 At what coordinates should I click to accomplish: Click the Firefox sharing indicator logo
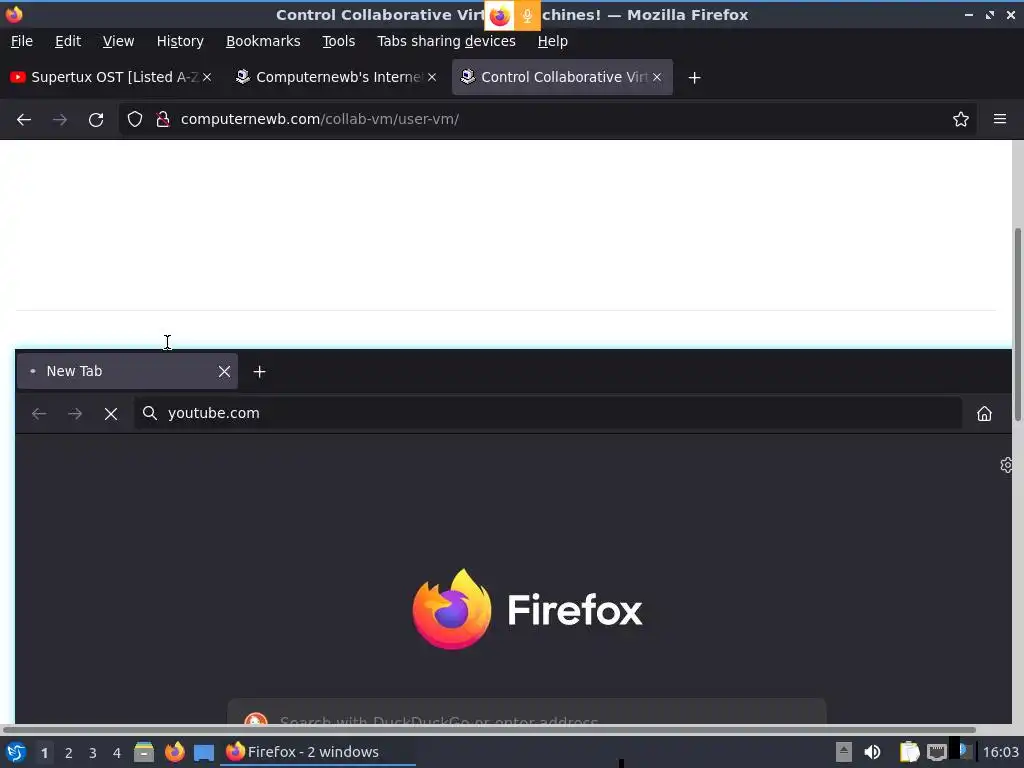coord(500,16)
